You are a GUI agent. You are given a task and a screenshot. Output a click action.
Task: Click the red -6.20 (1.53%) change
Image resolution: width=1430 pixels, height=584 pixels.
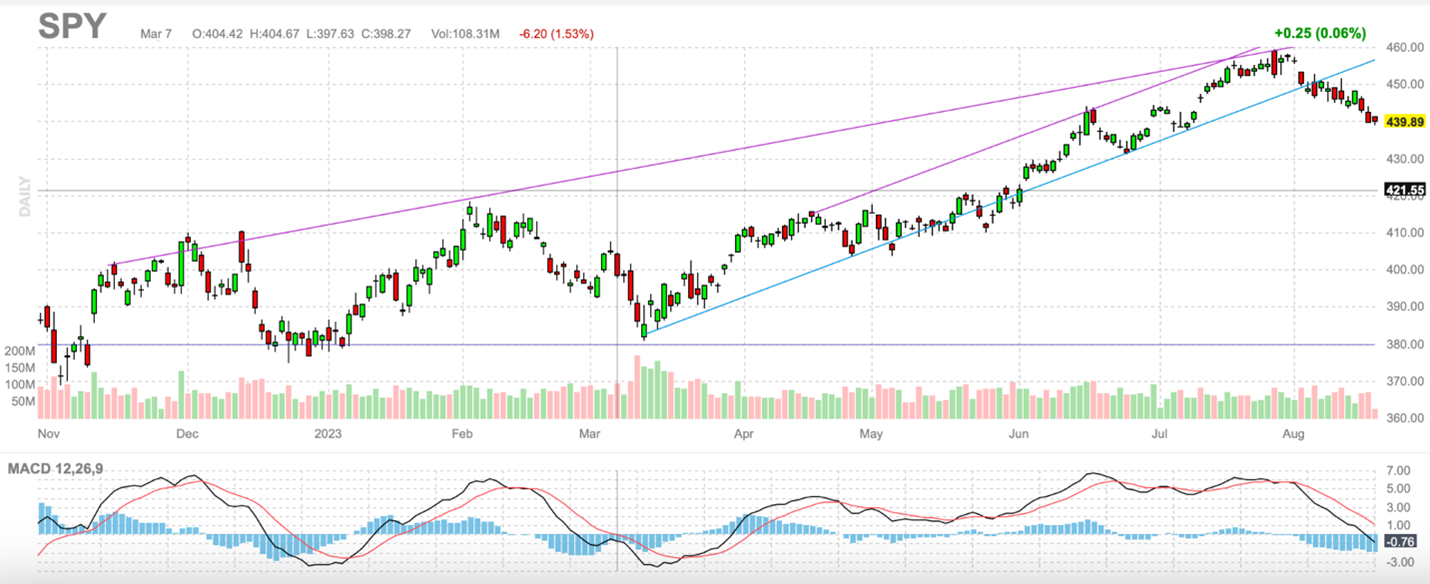click(x=556, y=34)
